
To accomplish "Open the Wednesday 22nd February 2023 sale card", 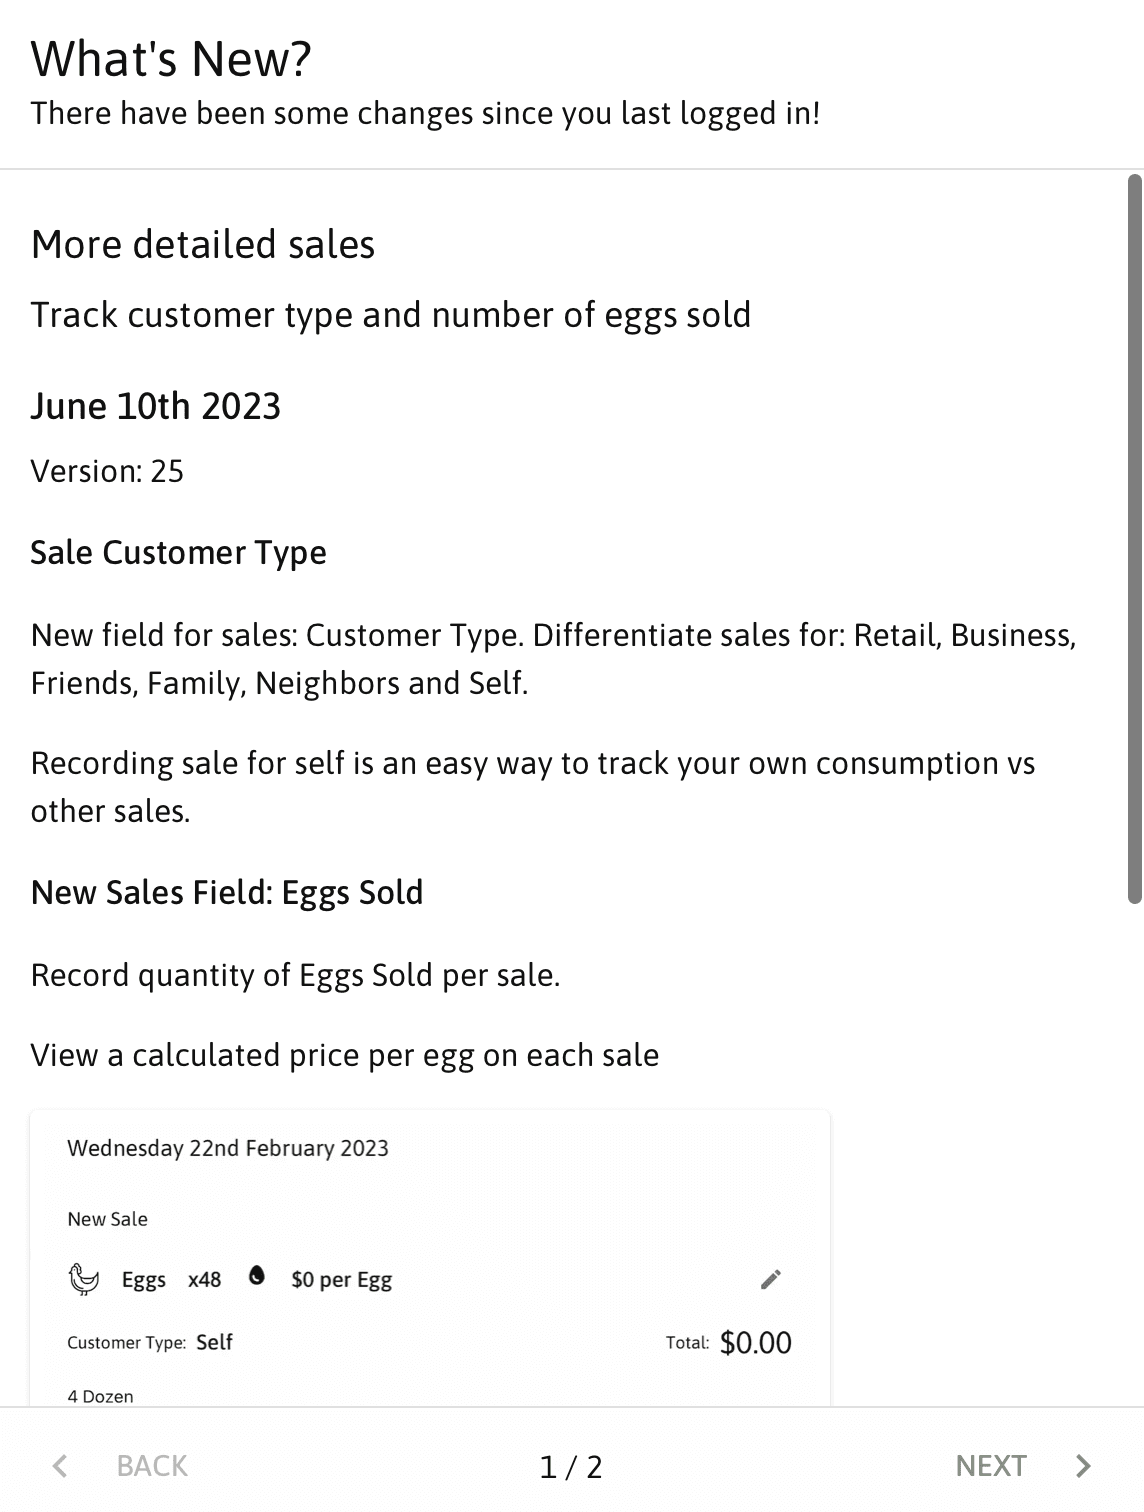I will (x=430, y=1258).
